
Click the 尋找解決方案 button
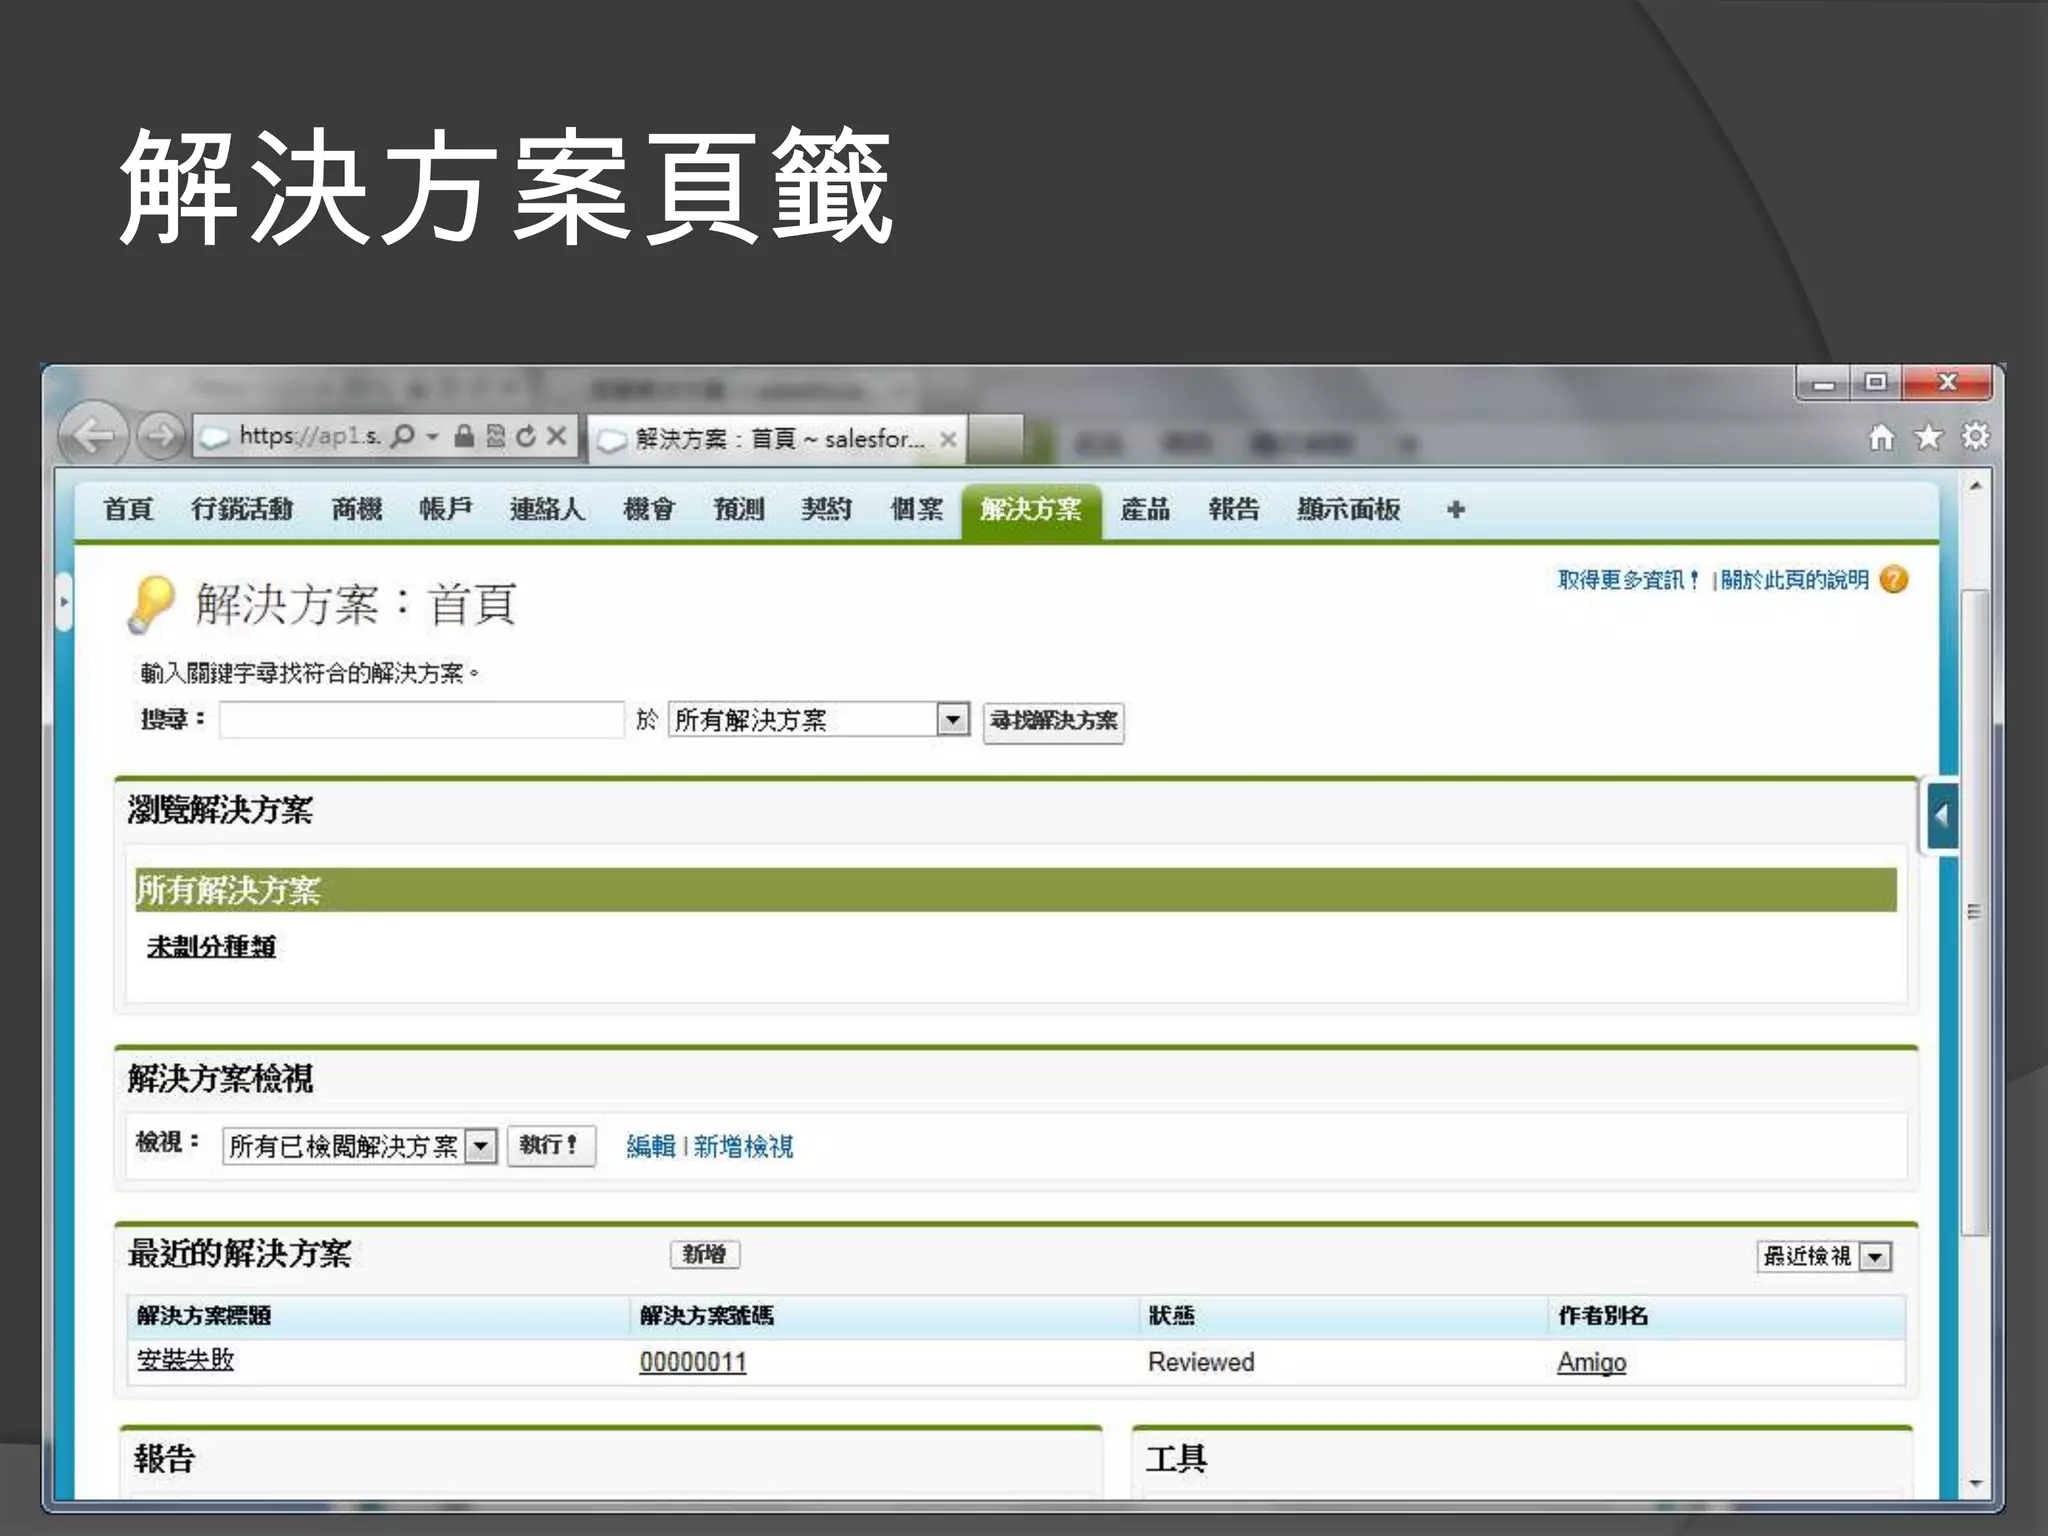pos(1054,721)
